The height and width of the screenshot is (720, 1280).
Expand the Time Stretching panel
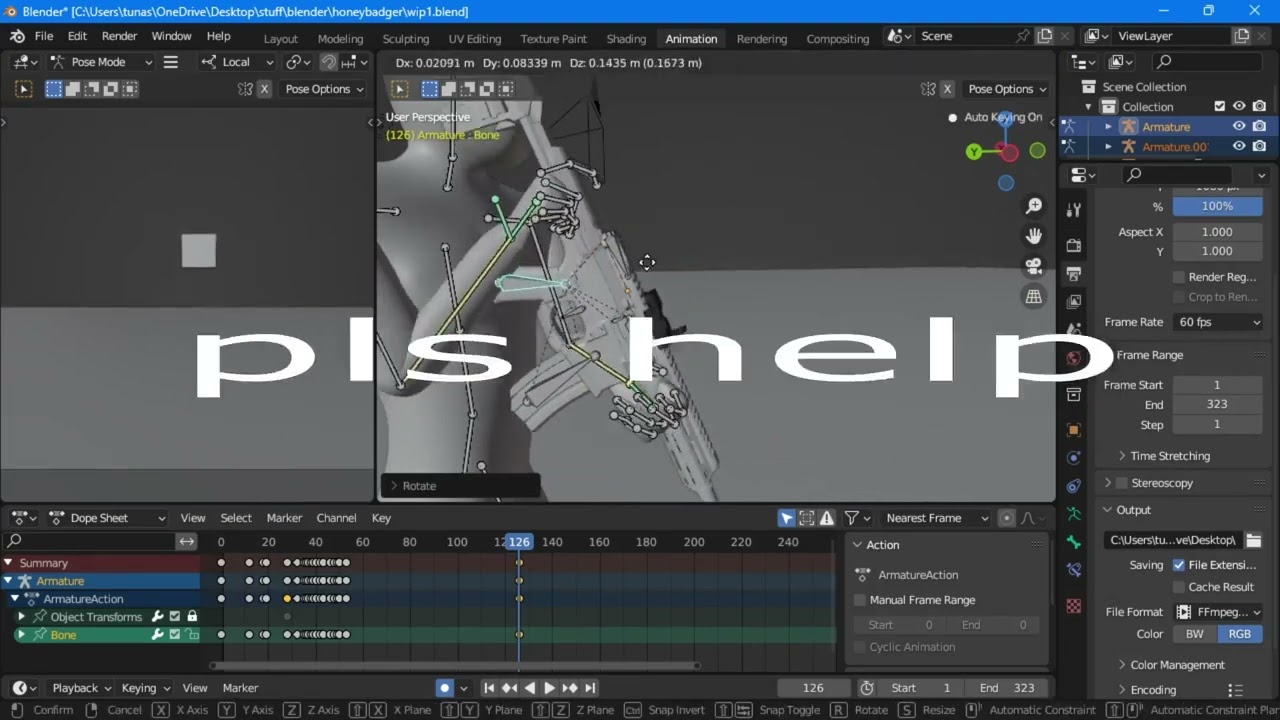[1163, 456]
